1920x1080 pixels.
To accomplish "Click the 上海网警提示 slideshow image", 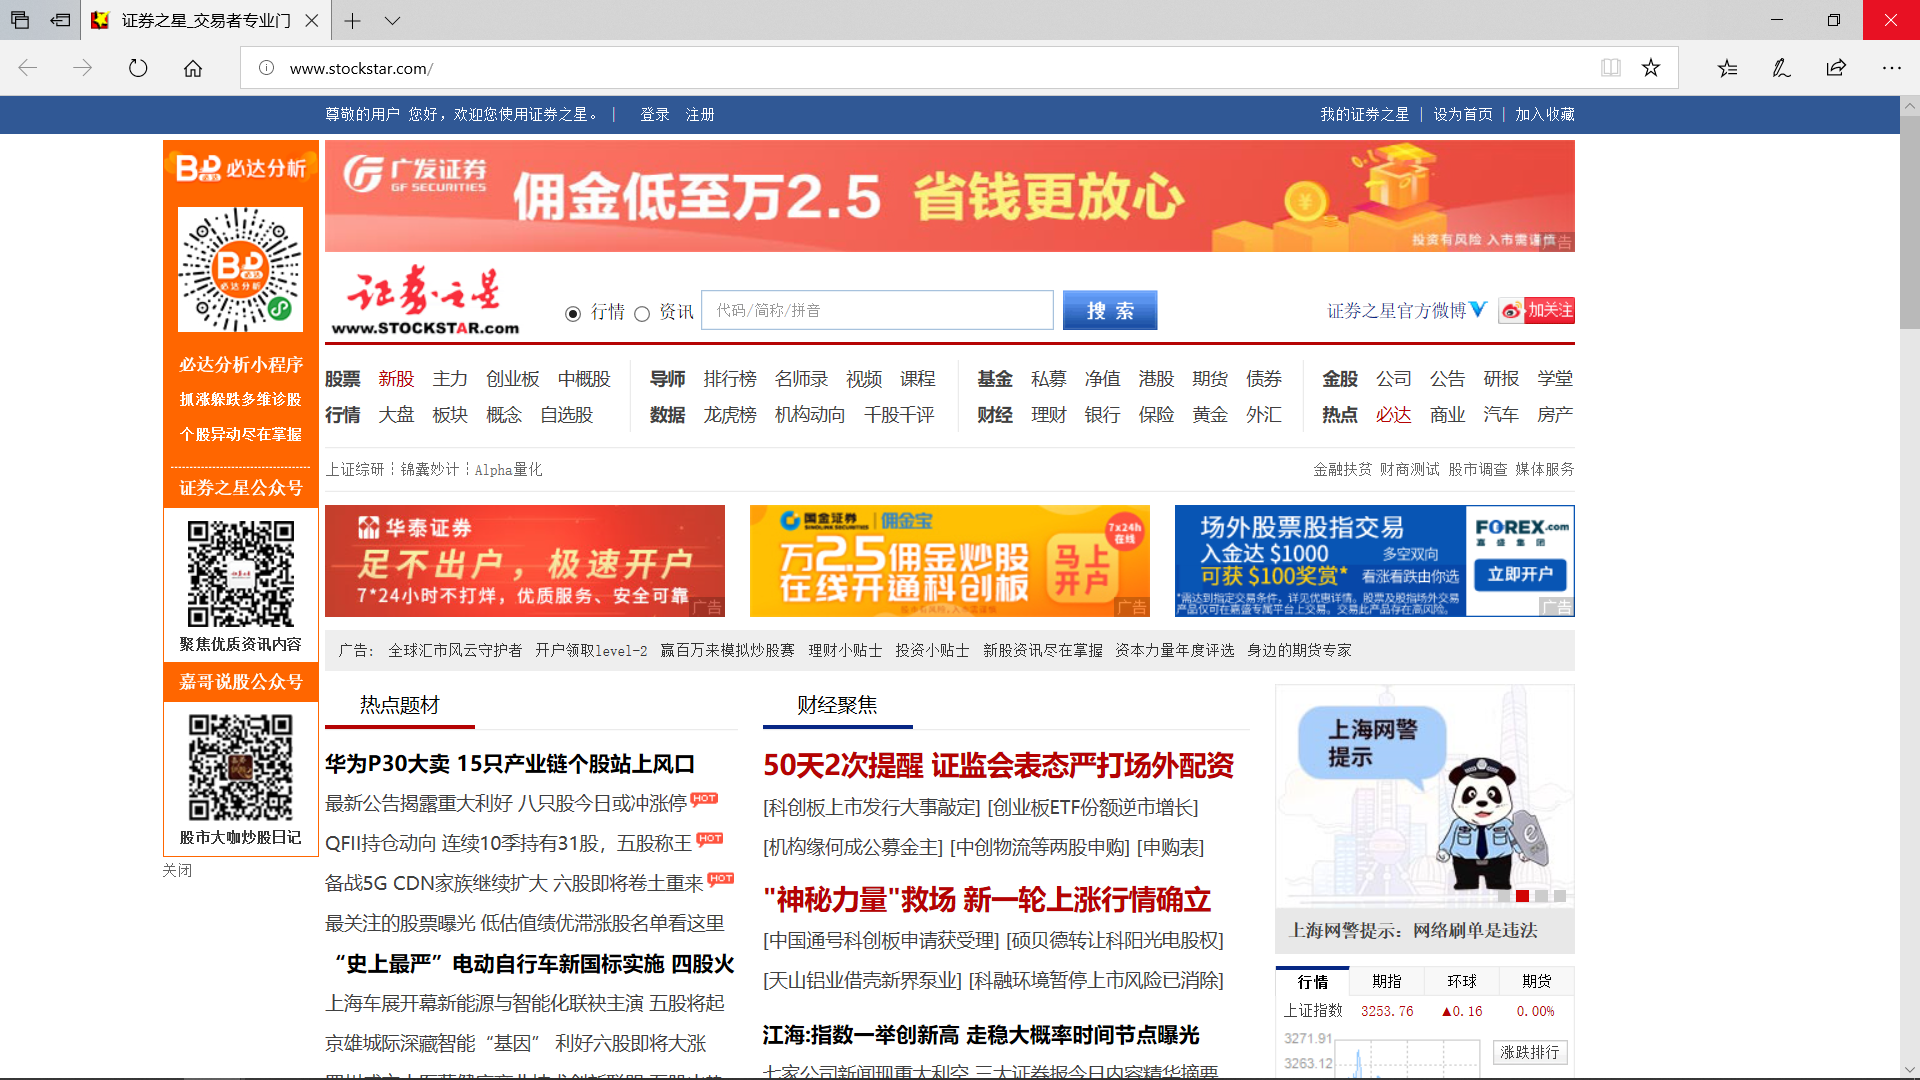I will click(1425, 796).
